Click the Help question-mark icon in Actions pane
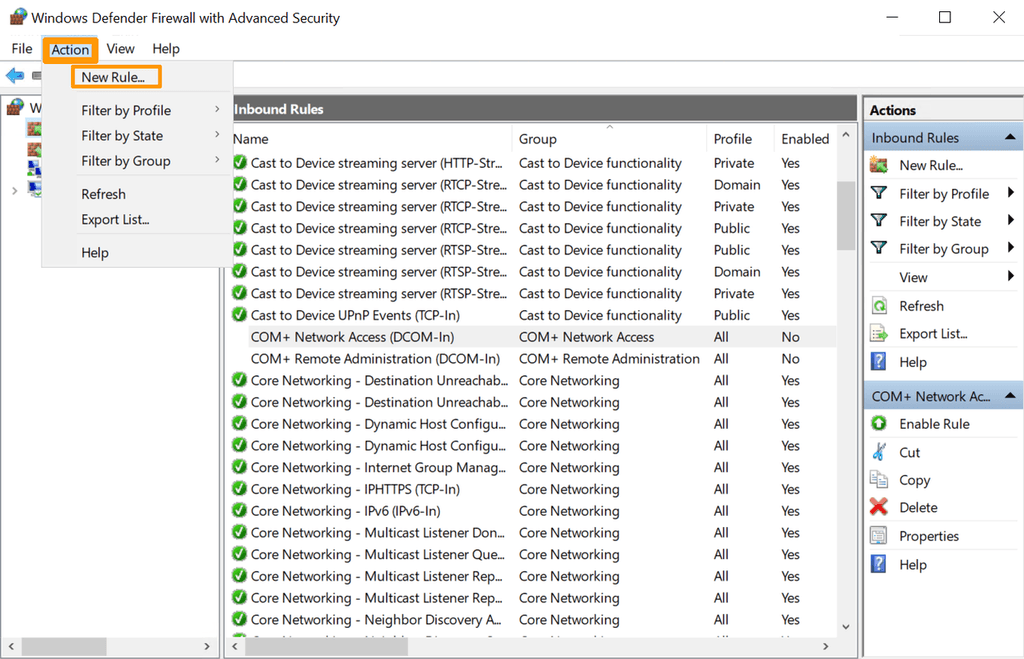Image resolution: width=1024 pixels, height=659 pixels. (x=878, y=361)
